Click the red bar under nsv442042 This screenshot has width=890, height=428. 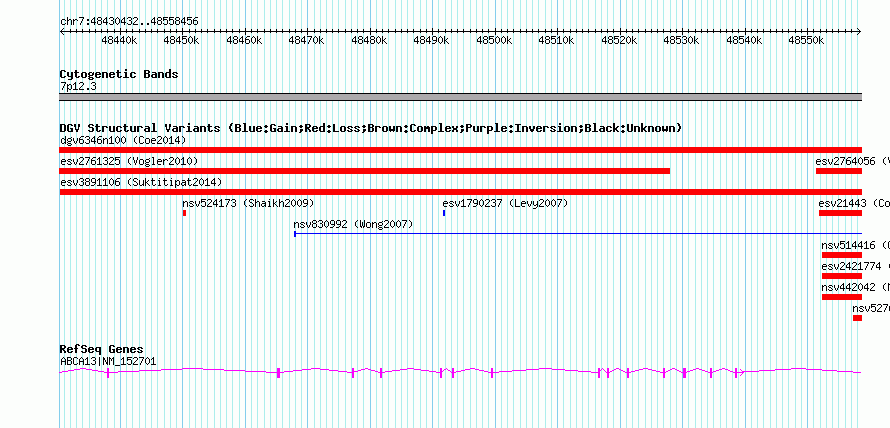(842, 297)
